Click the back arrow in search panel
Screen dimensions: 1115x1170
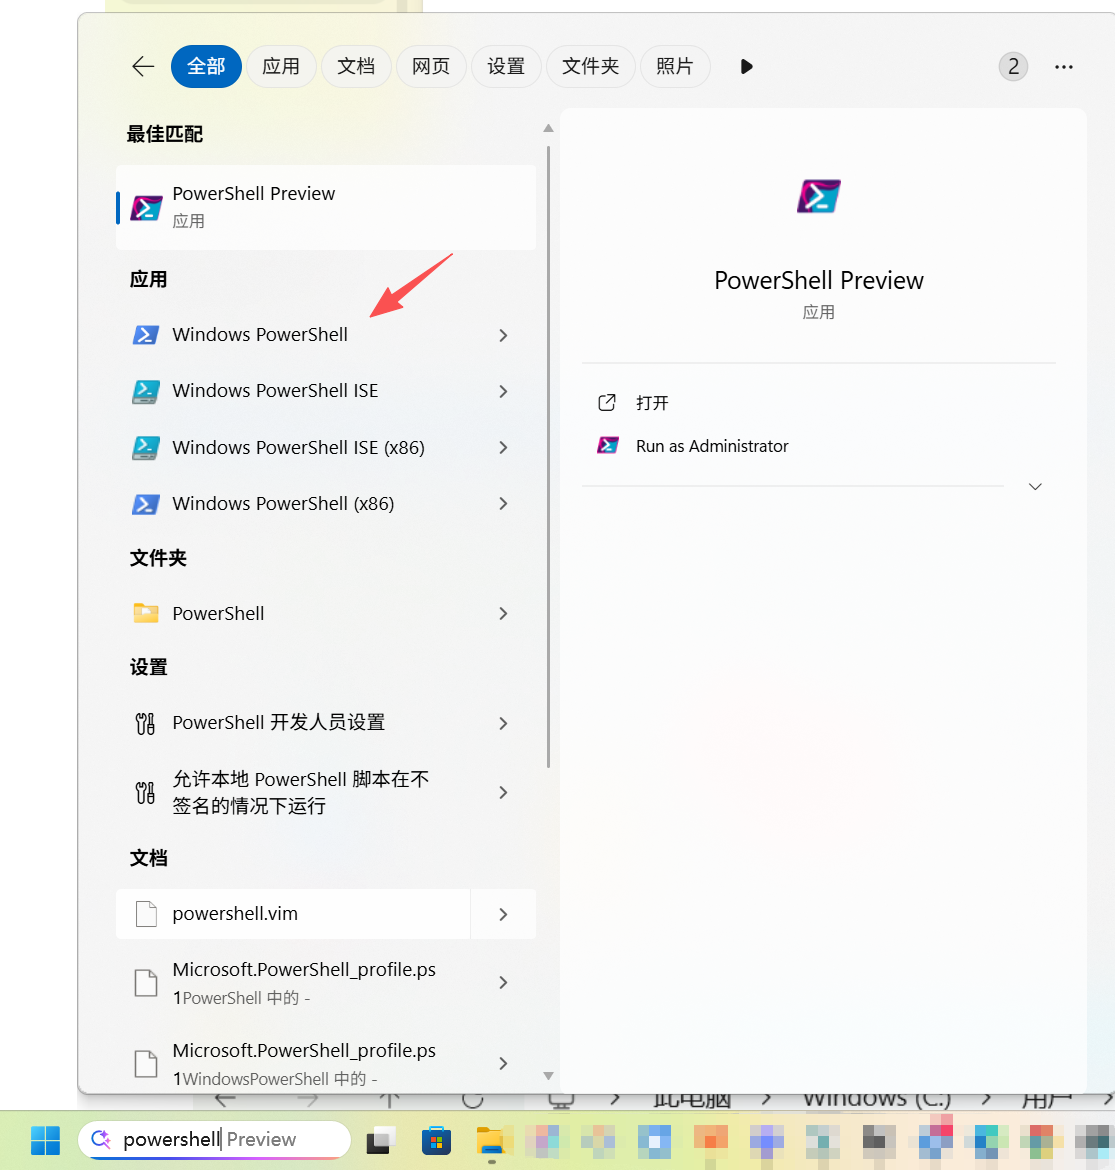click(x=143, y=66)
